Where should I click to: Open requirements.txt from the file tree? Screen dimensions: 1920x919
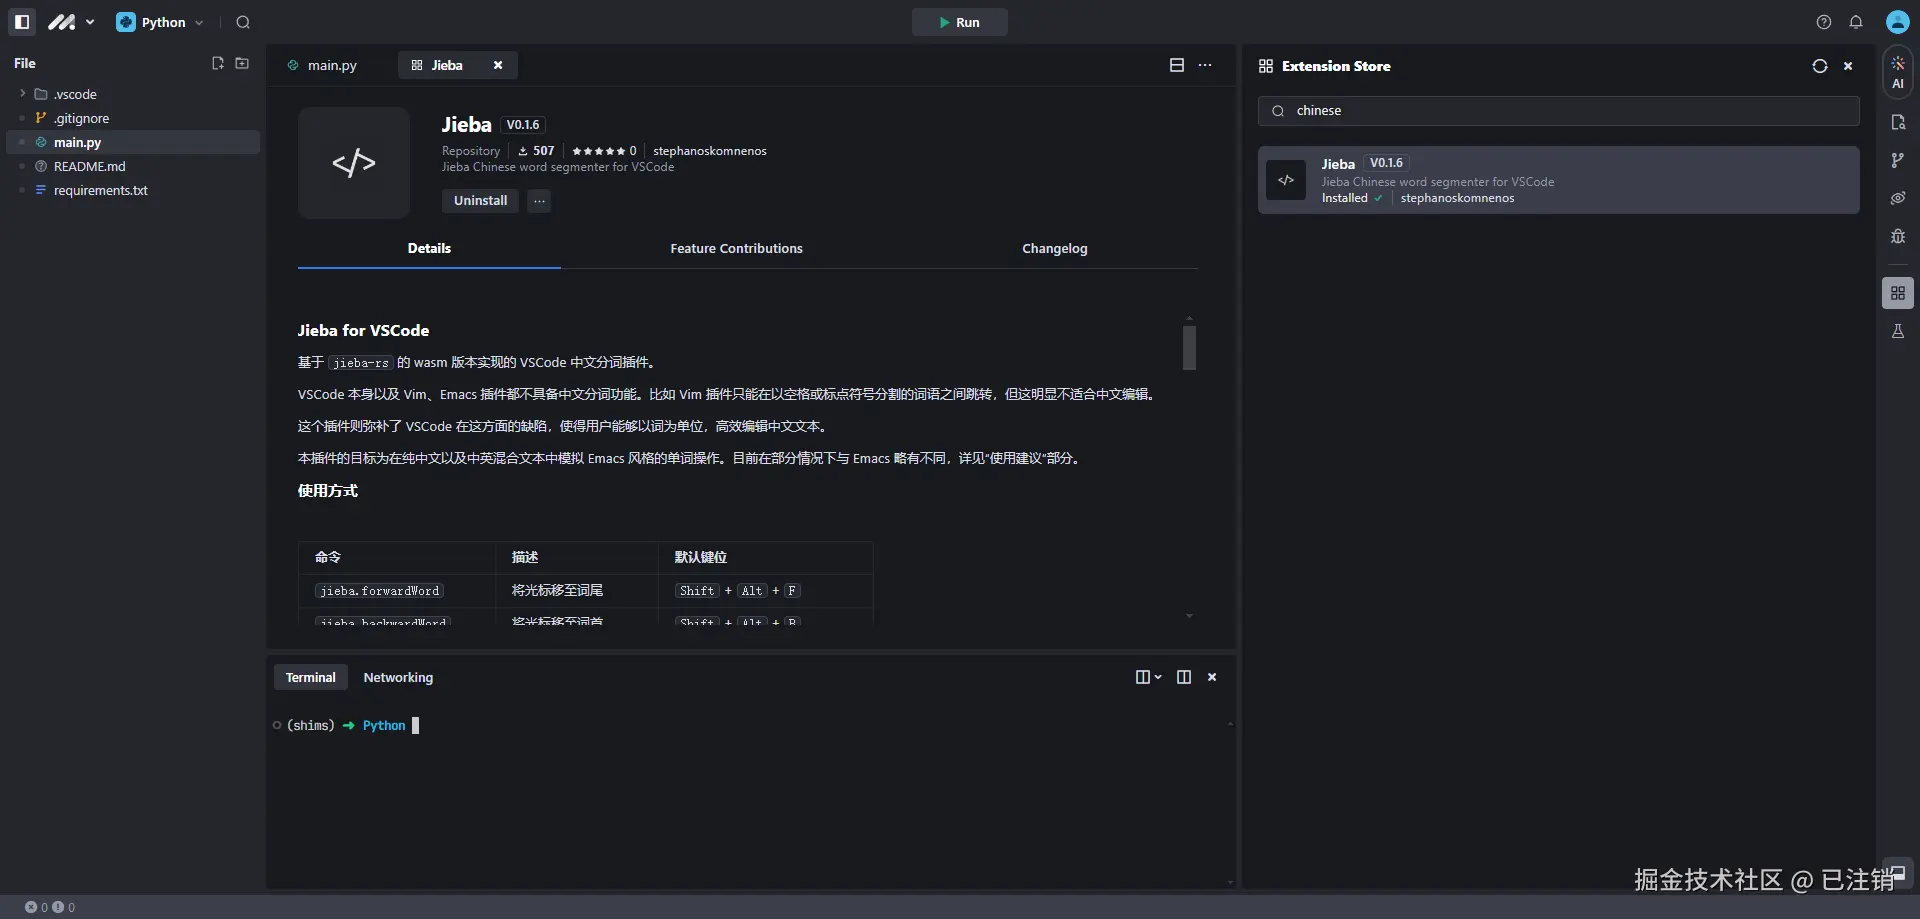(100, 190)
